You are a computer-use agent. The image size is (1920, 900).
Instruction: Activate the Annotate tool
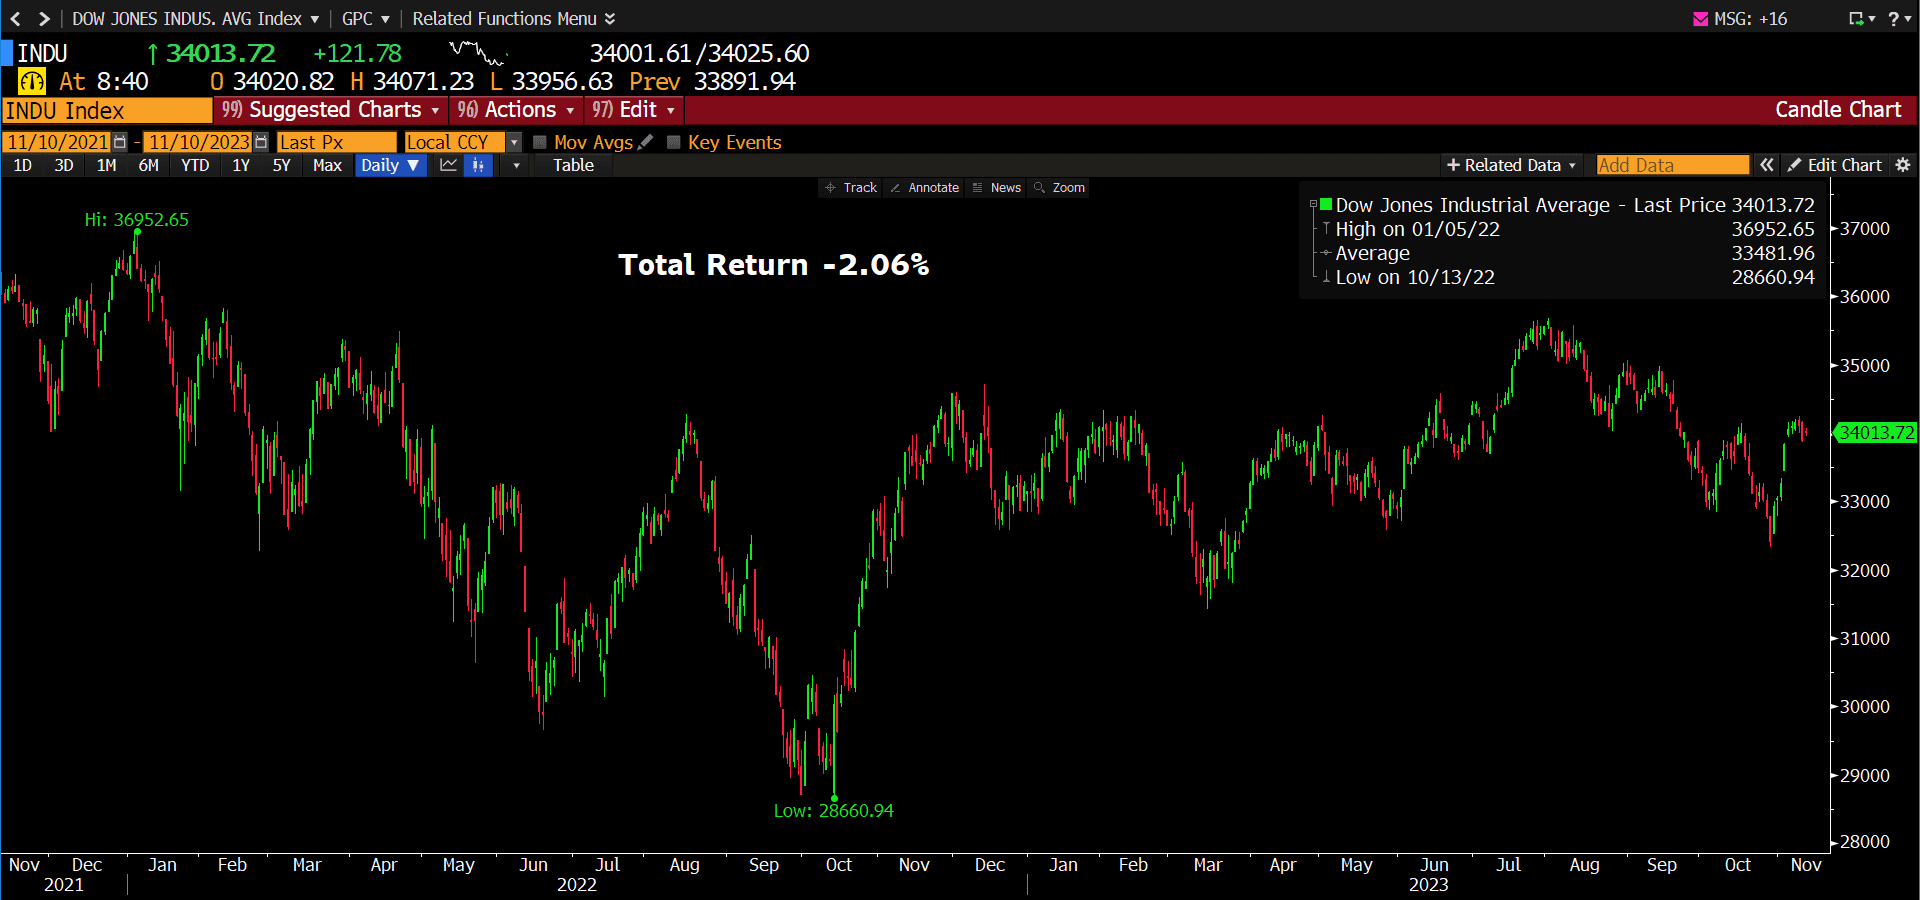click(x=923, y=187)
